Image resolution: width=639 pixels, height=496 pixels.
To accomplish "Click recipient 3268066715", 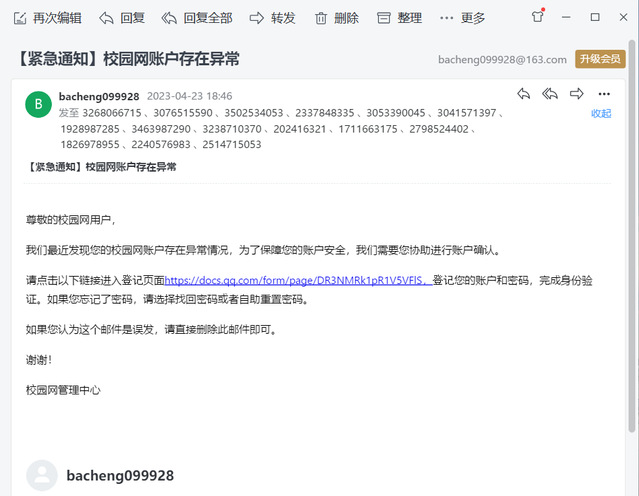I will (112, 113).
